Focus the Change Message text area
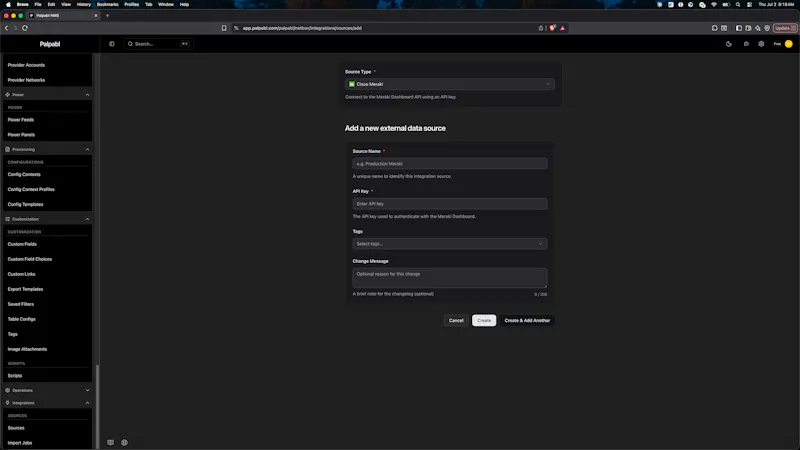 449,278
